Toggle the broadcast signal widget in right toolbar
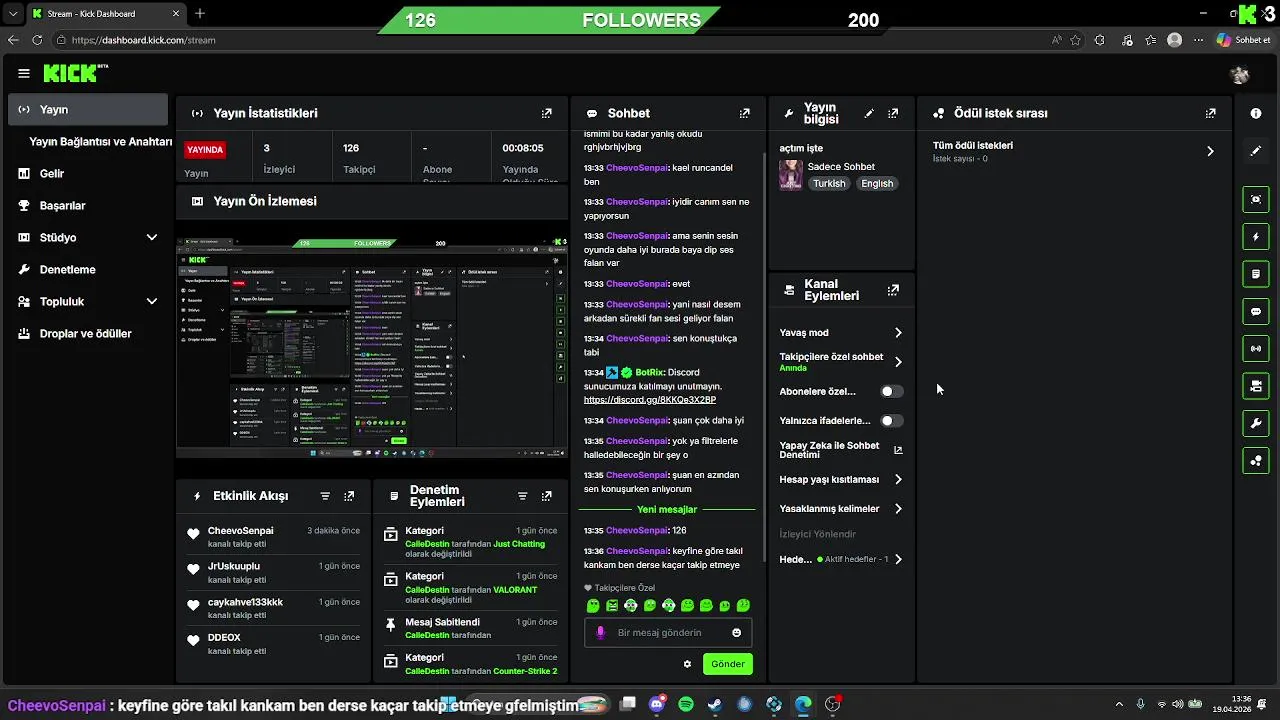 [x=1256, y=348]
